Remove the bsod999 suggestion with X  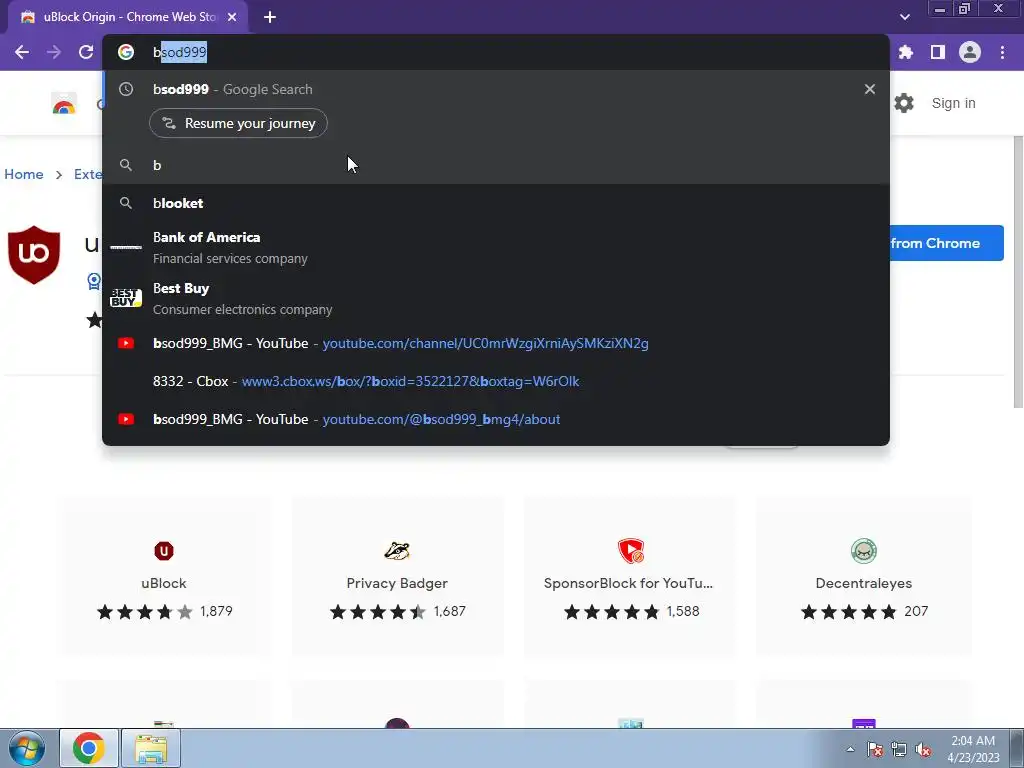point(869,89)
